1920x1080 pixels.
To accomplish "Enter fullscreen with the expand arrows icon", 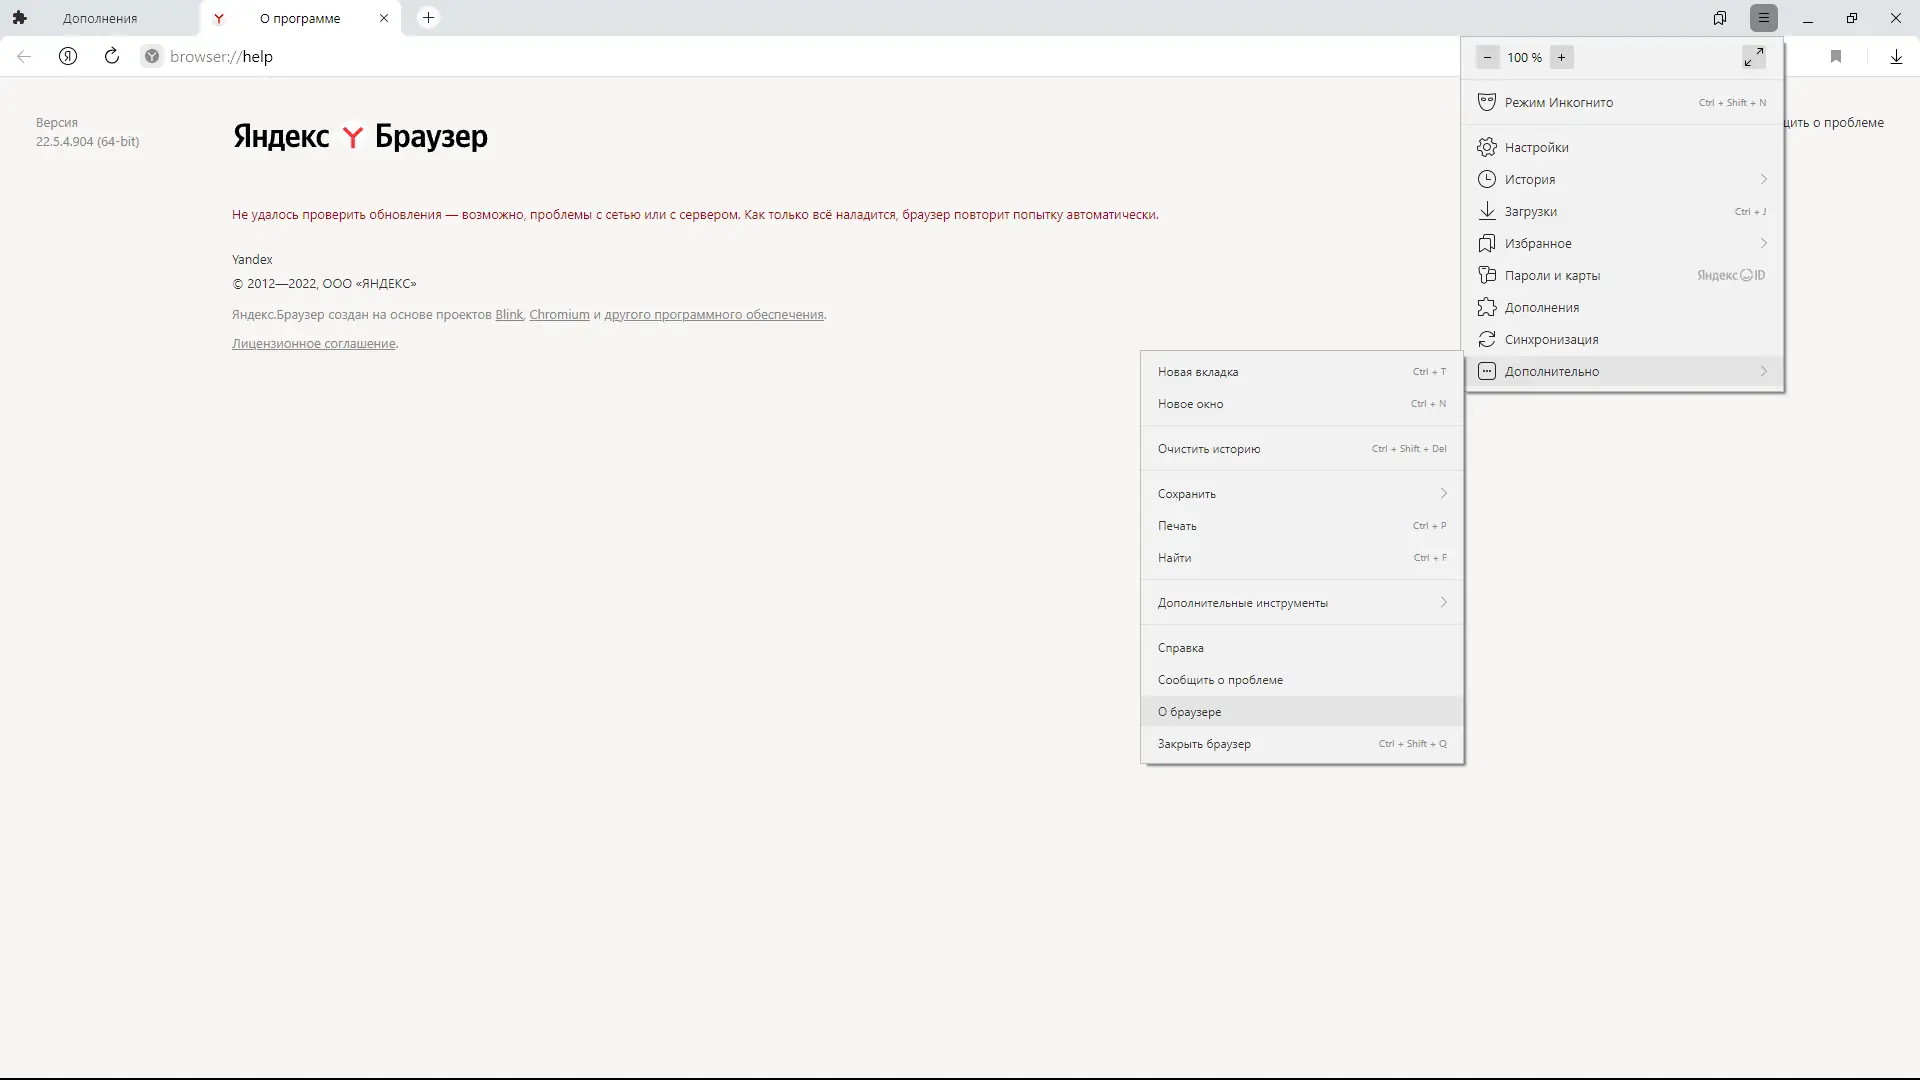I will (x=1753, y=57).
